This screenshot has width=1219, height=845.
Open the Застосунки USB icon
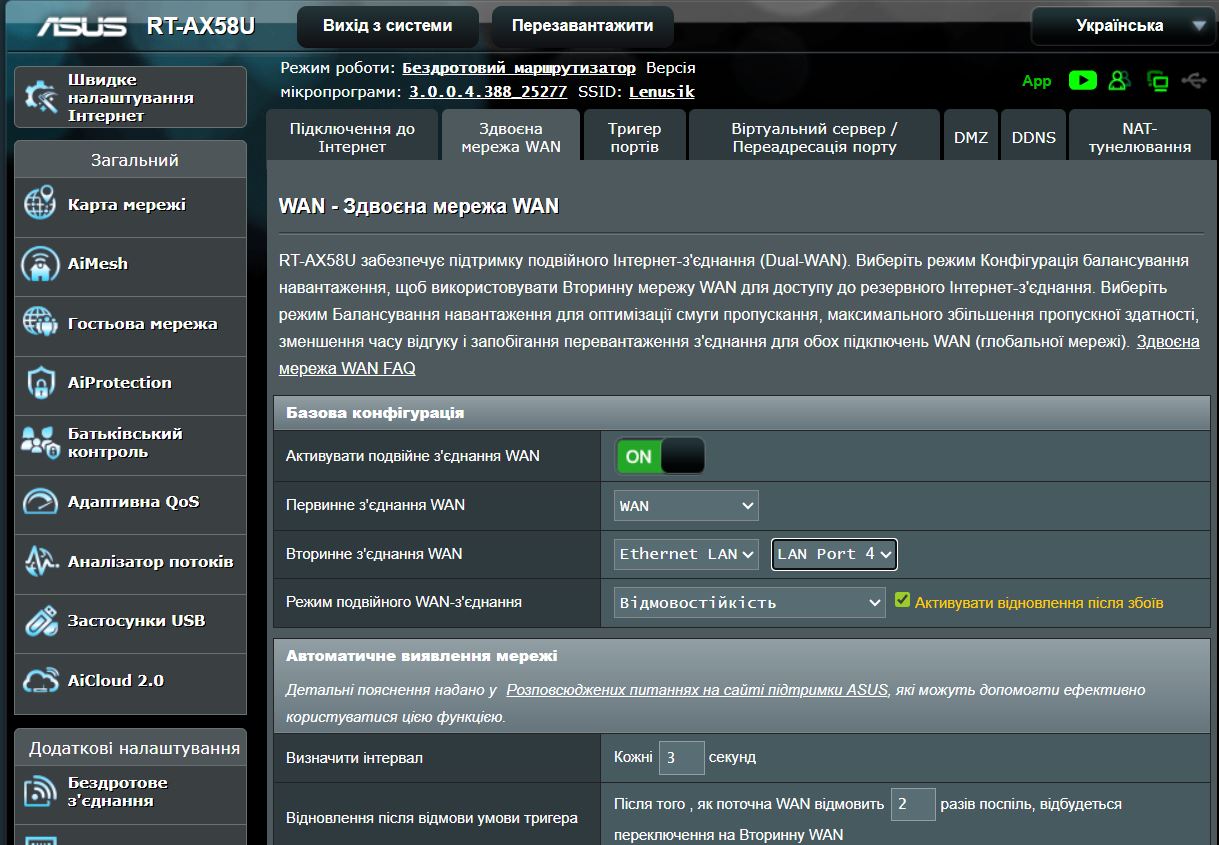[x=40, y=621]
